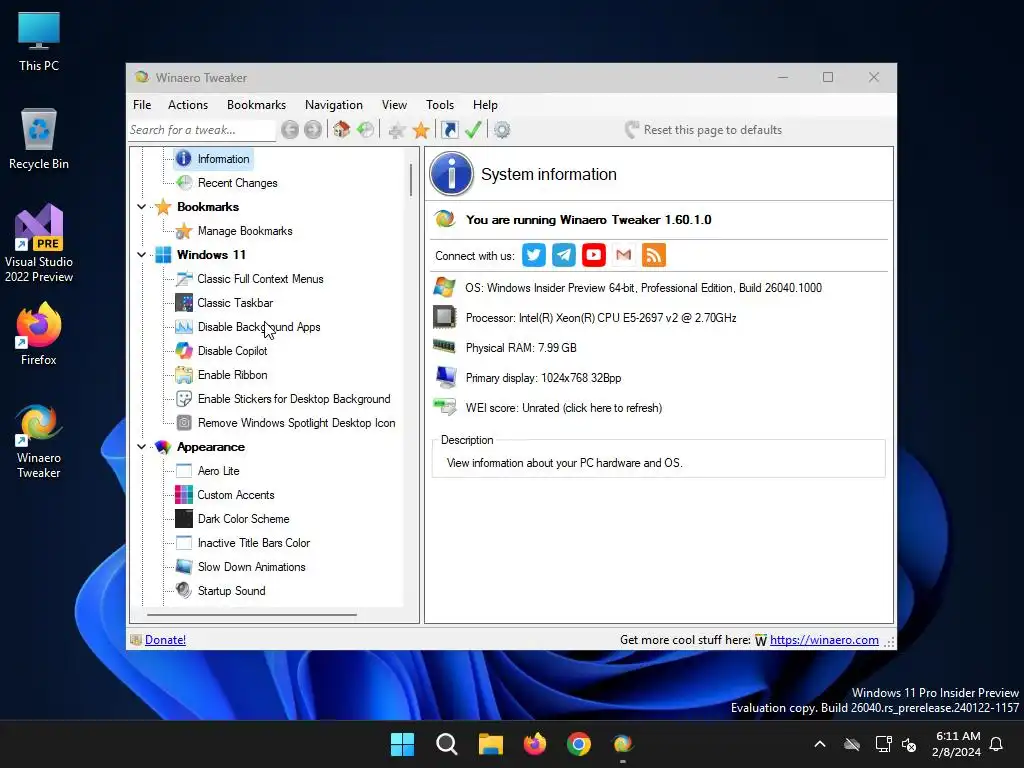Viewport: 1024px width, 768px height.
Task: Select Enable Stickers for Desktop Background
Action: click(x=294, y=399)
